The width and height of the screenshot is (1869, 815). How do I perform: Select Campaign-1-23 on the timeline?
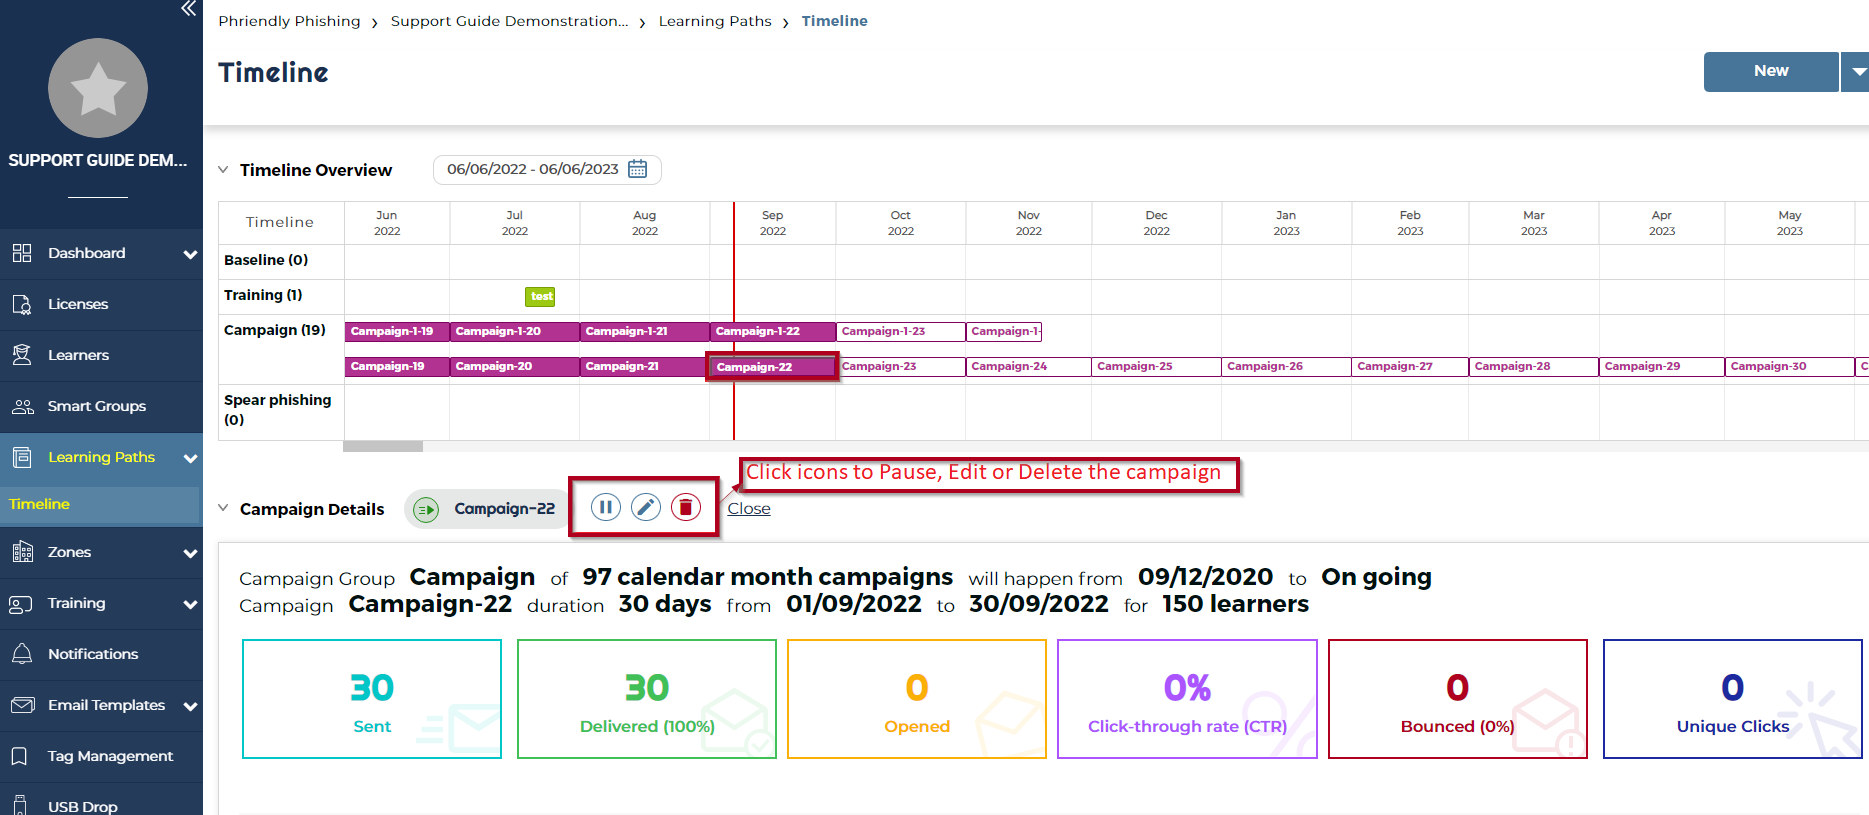point(900,331)
